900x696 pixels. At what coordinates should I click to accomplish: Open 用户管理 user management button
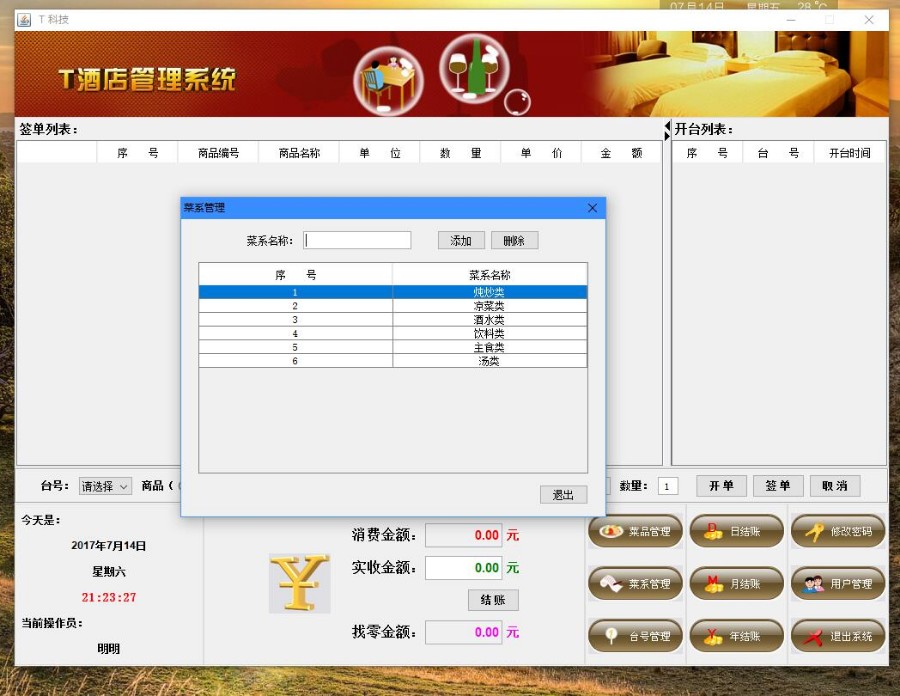coord(838,584)
